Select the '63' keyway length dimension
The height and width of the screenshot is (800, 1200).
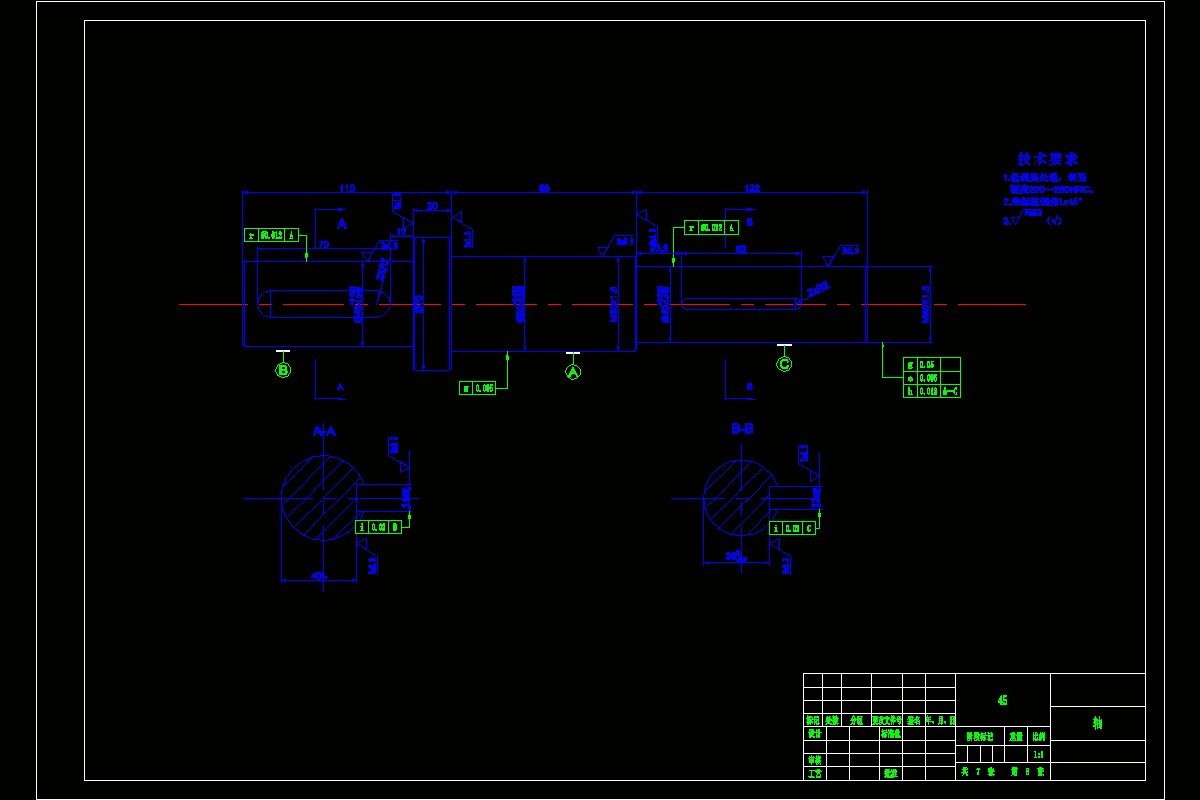(x=741, y=249)
